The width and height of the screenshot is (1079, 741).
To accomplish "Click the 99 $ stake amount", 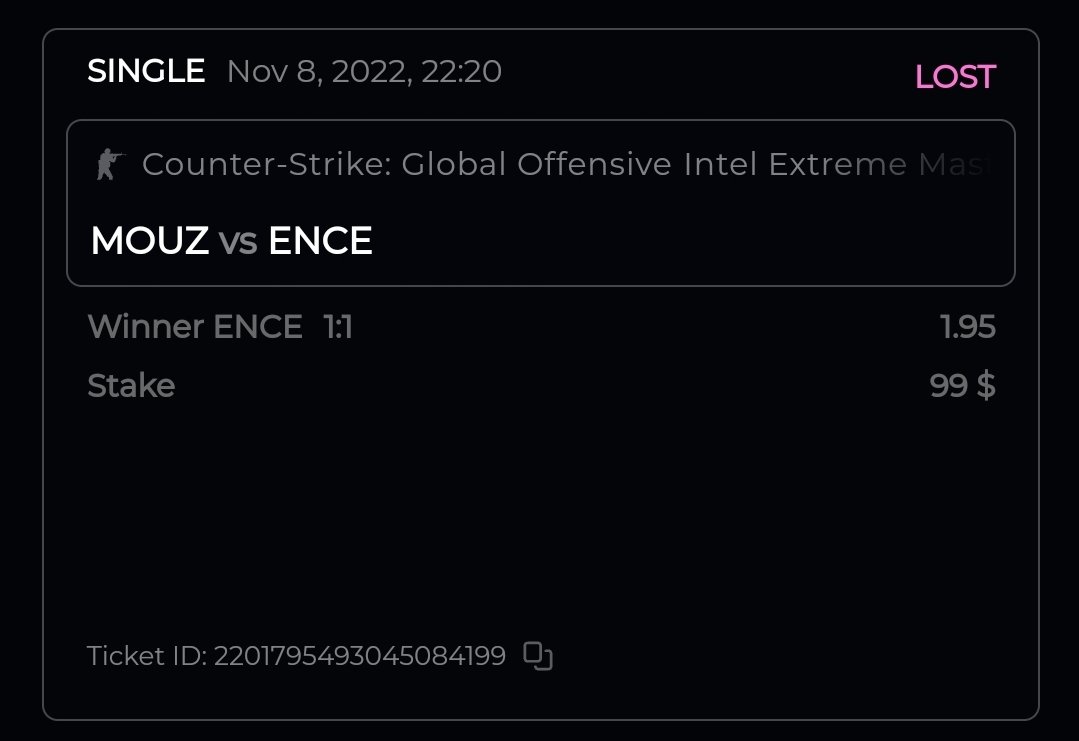I will tap(962, 386).
